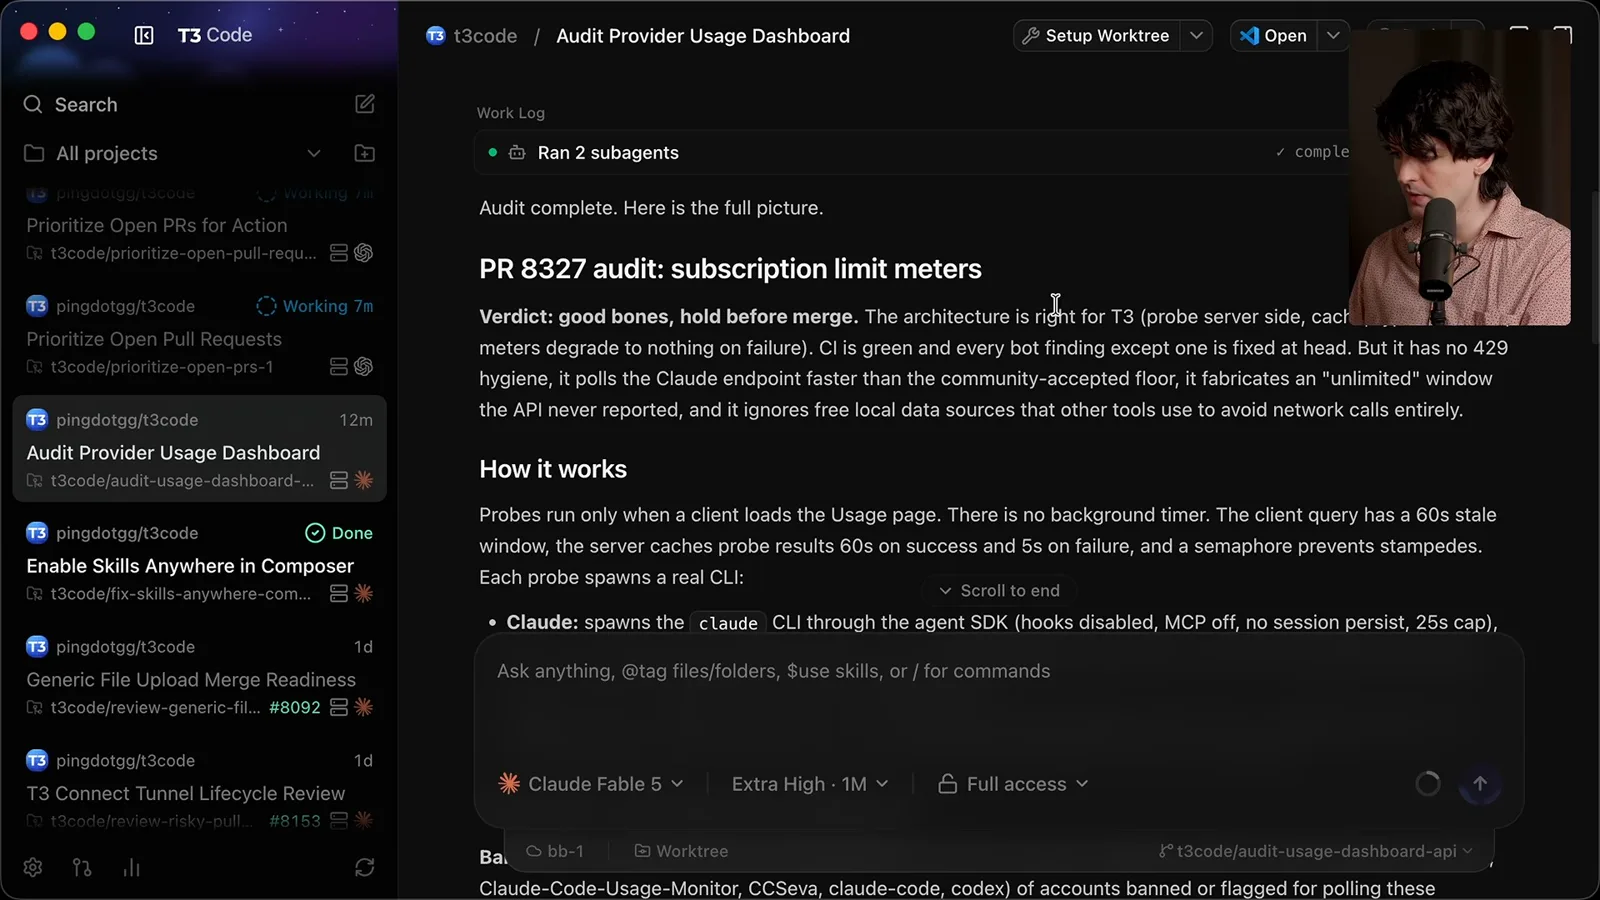Viewport: 1600px width, 900px height.
Task: Open Prioritize Open Pull Requests thread
Action: click(x=200, y=337)
